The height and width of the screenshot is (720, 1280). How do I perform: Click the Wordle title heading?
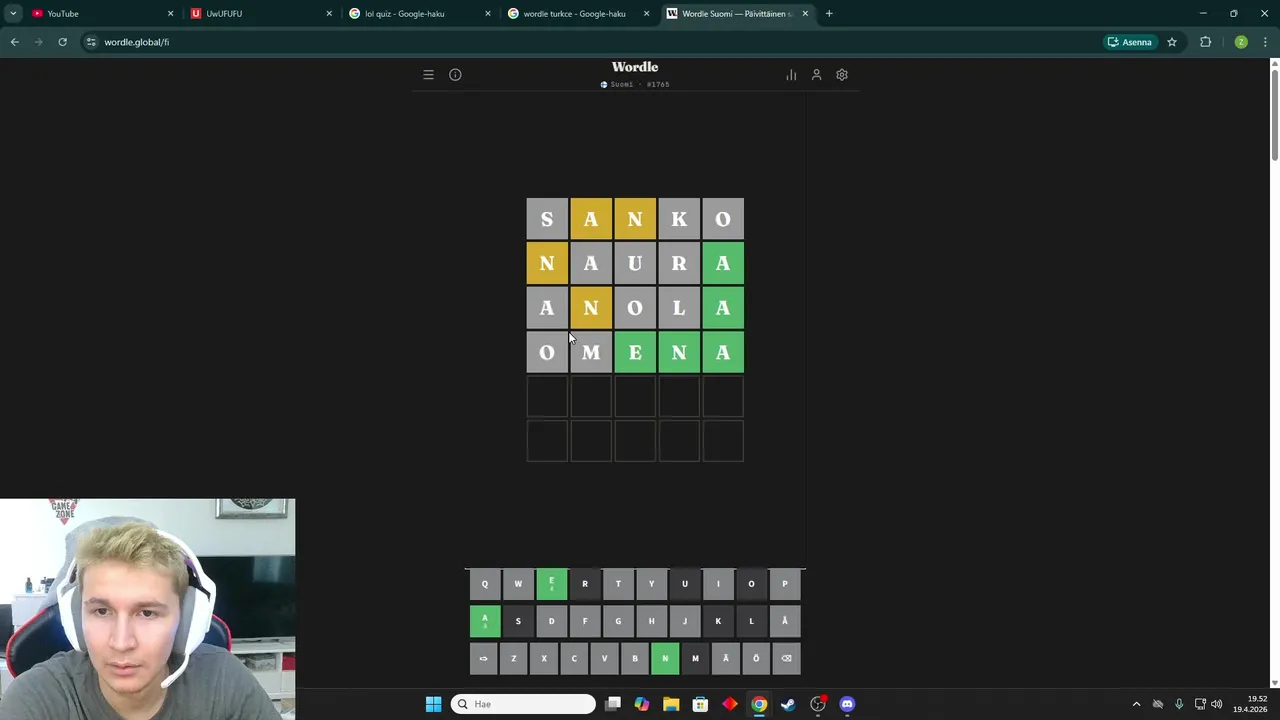pyautogui.click(x=635, y=67)
